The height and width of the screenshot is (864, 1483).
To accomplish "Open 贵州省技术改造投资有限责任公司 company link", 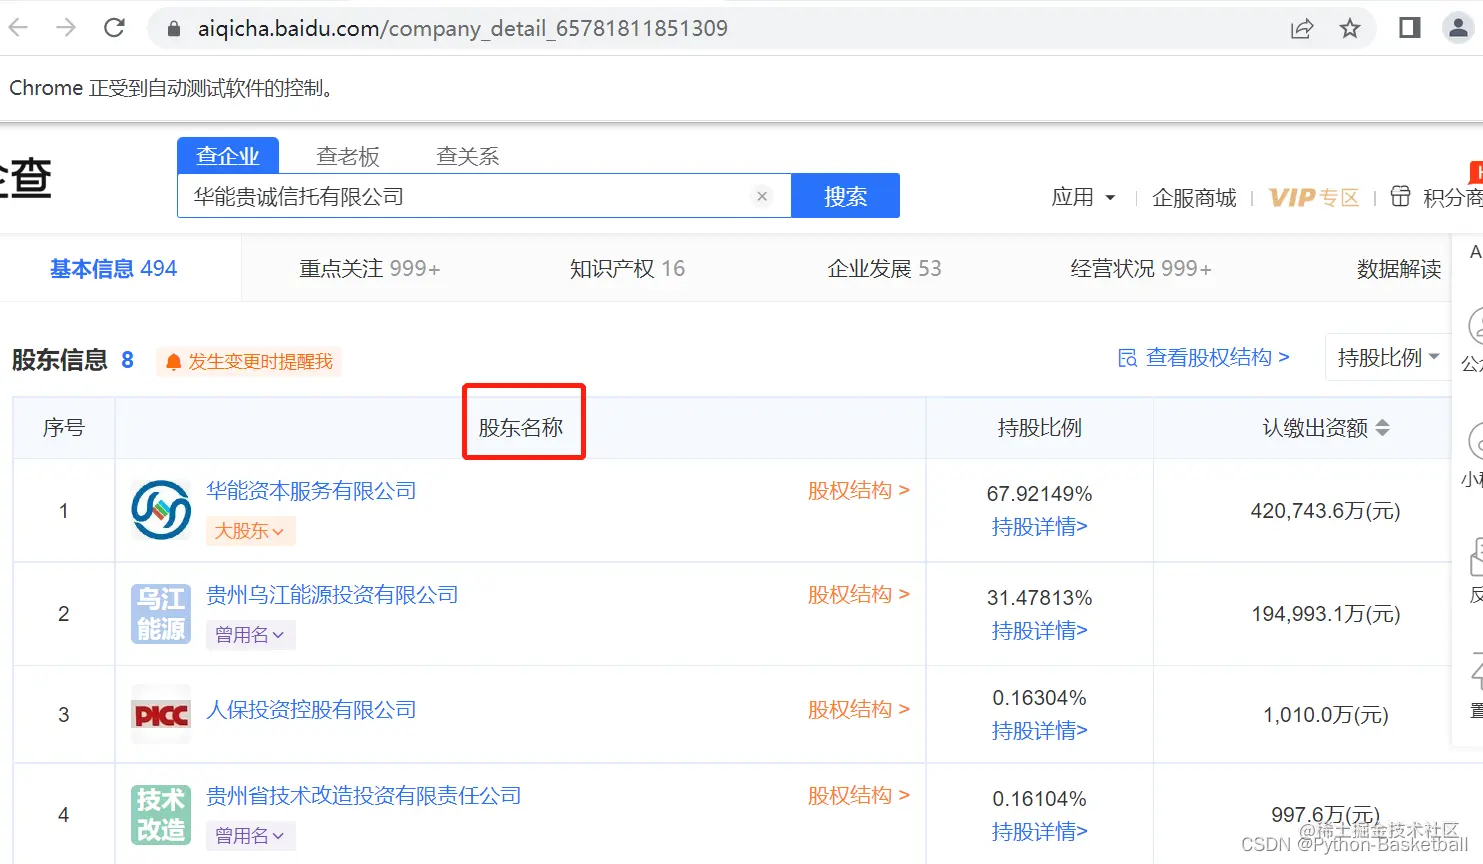I will pos(364,796).
